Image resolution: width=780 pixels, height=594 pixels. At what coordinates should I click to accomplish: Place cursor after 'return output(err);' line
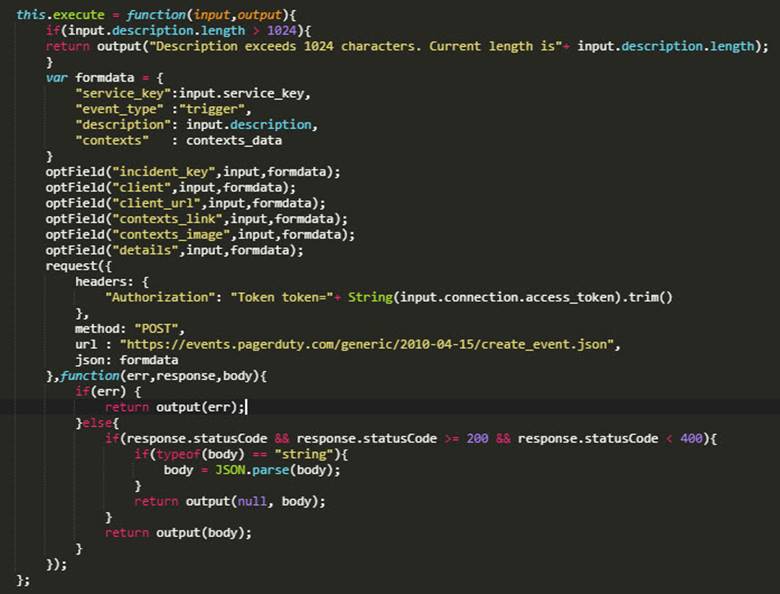[x=247, y=407]
